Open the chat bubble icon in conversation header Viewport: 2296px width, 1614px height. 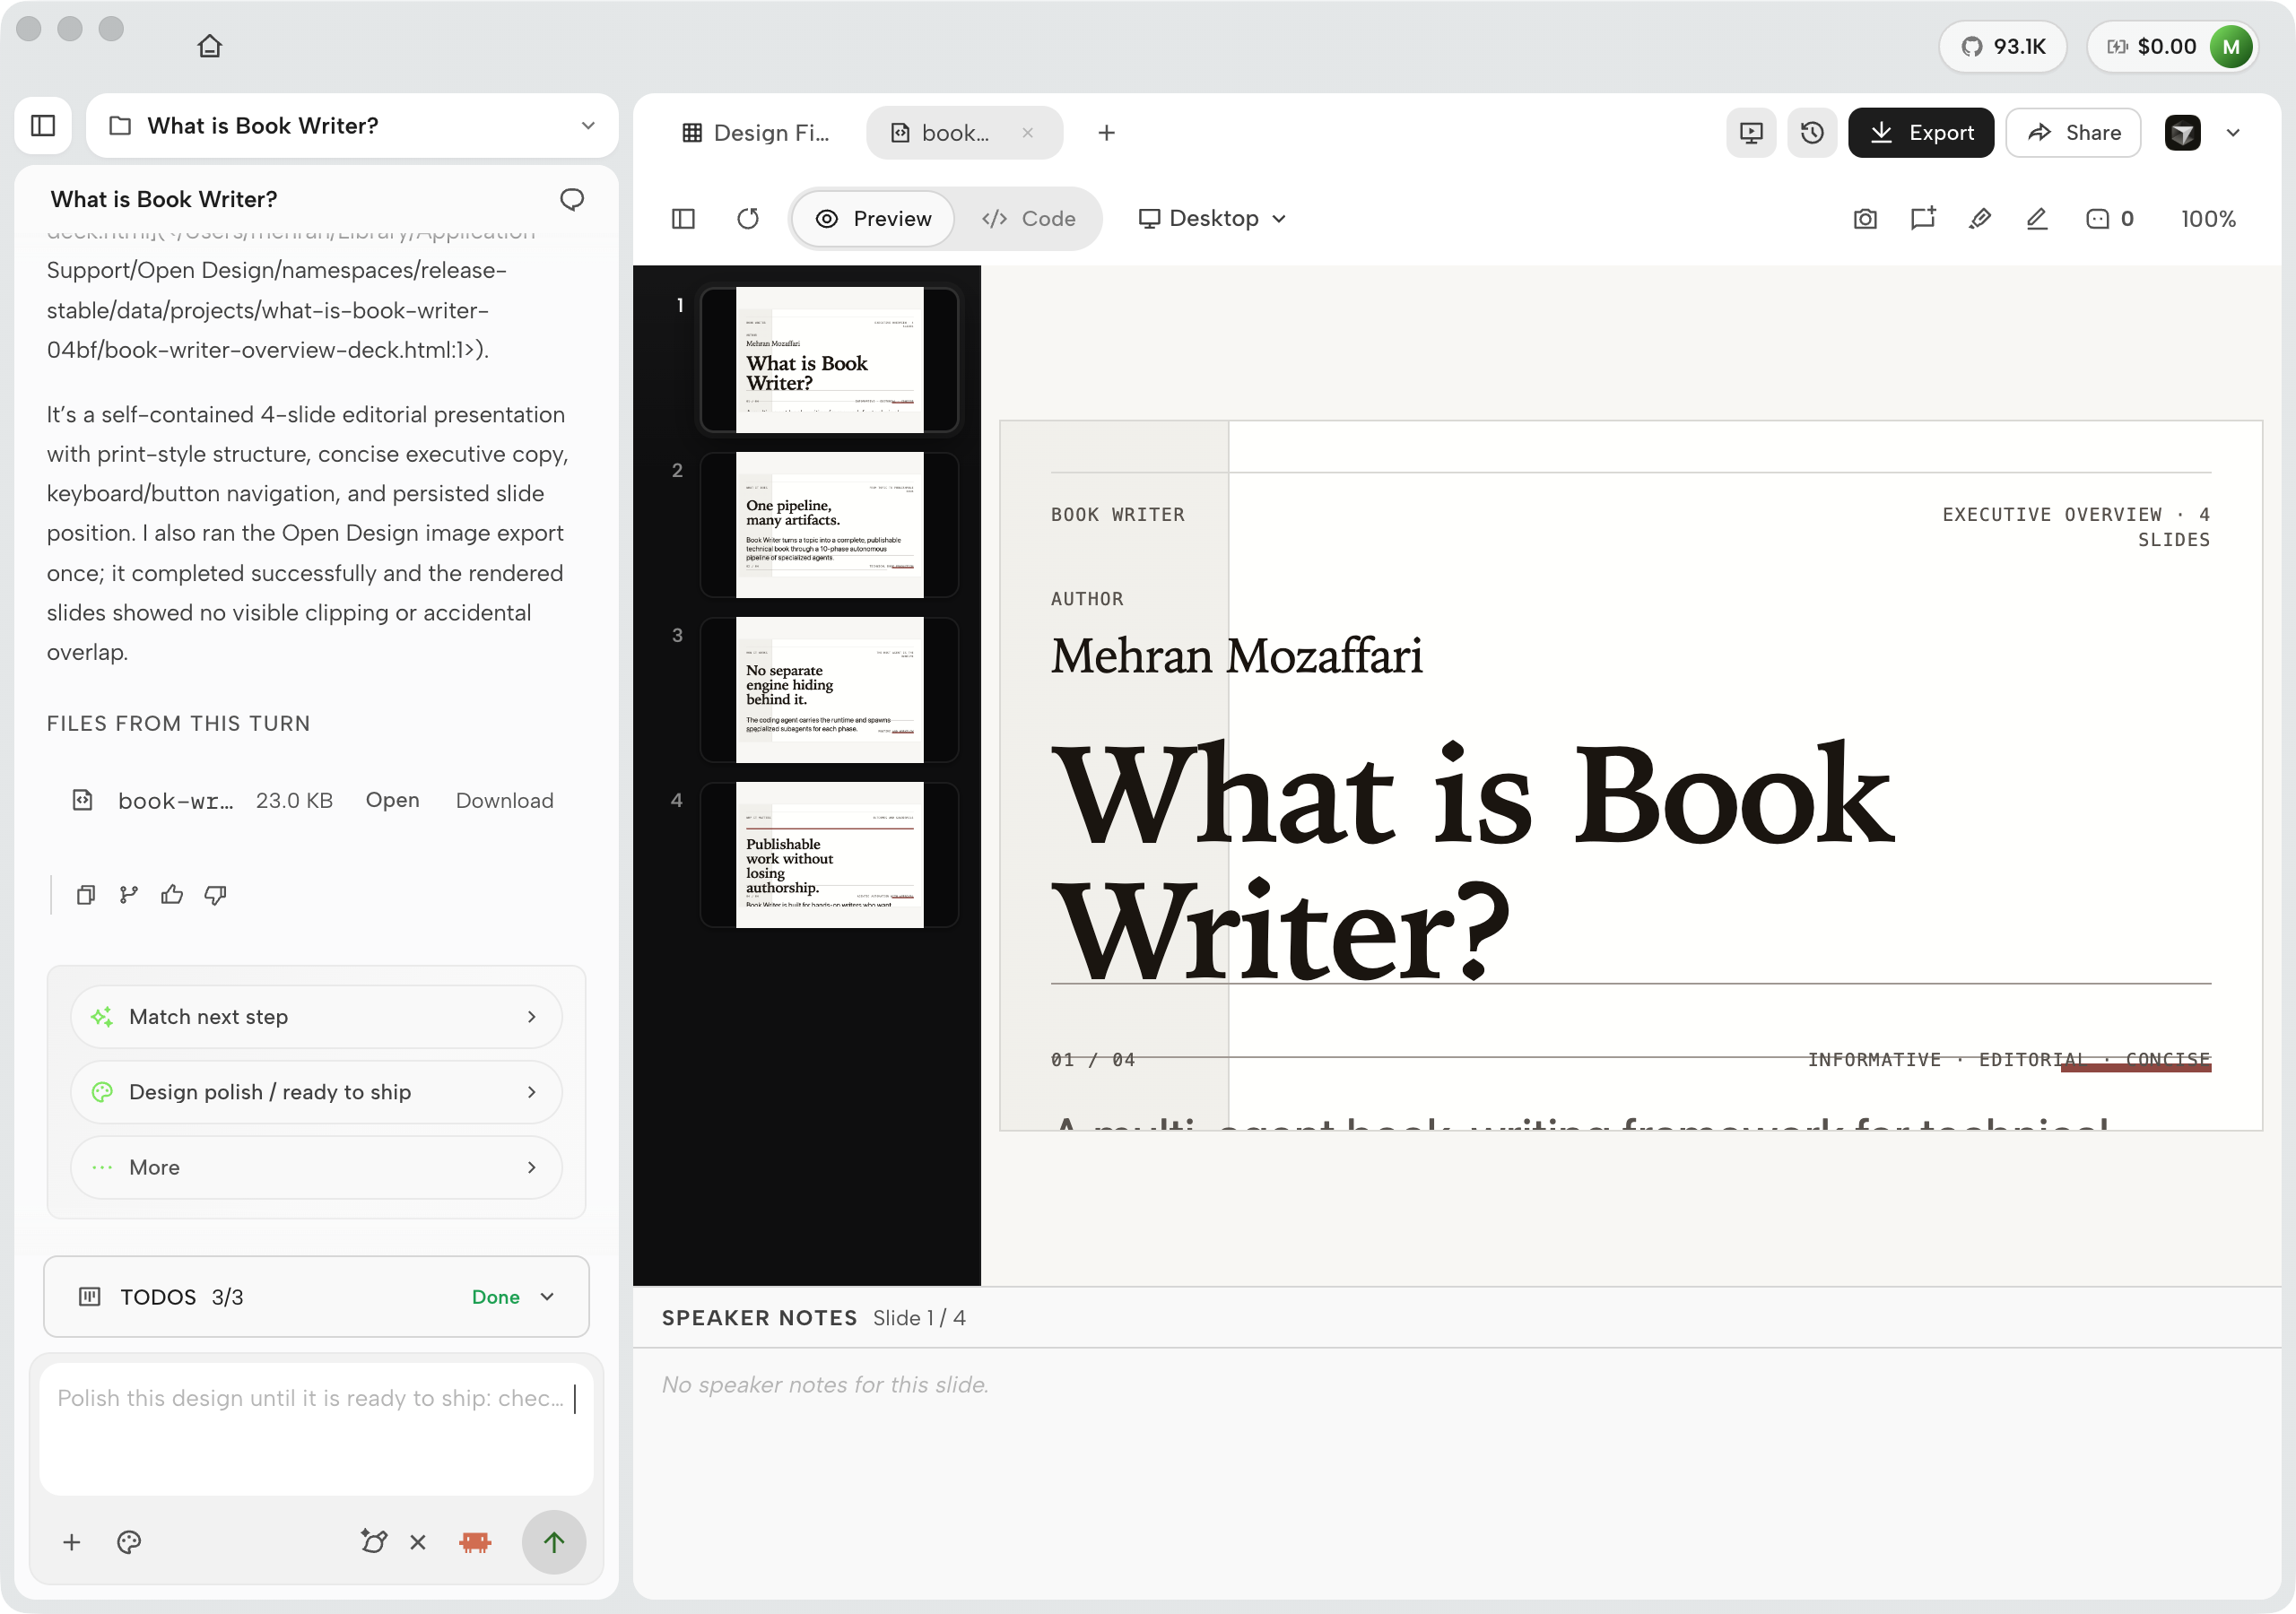pos(572,199)
